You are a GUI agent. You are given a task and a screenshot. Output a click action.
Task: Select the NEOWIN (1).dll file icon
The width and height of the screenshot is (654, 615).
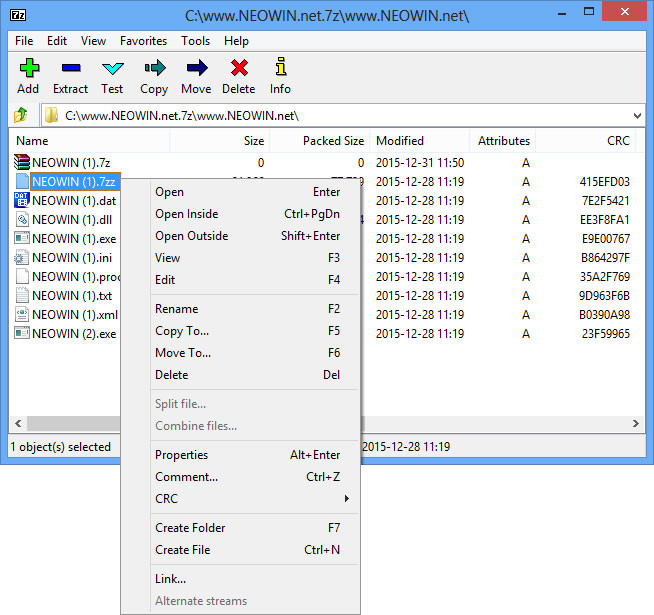[x=22, y=219]
